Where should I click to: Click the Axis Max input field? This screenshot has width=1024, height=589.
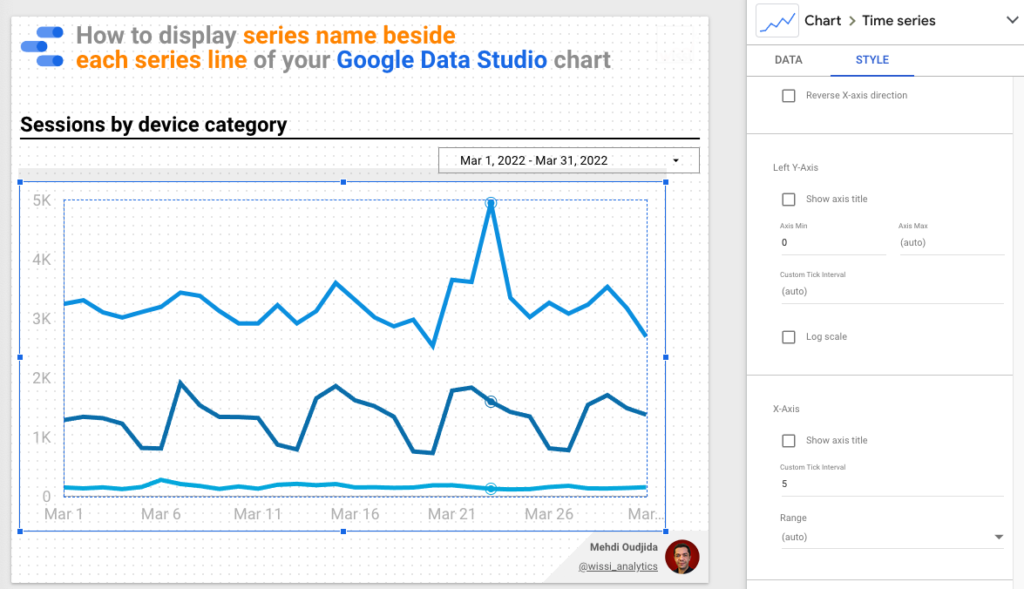coord(952,242)
